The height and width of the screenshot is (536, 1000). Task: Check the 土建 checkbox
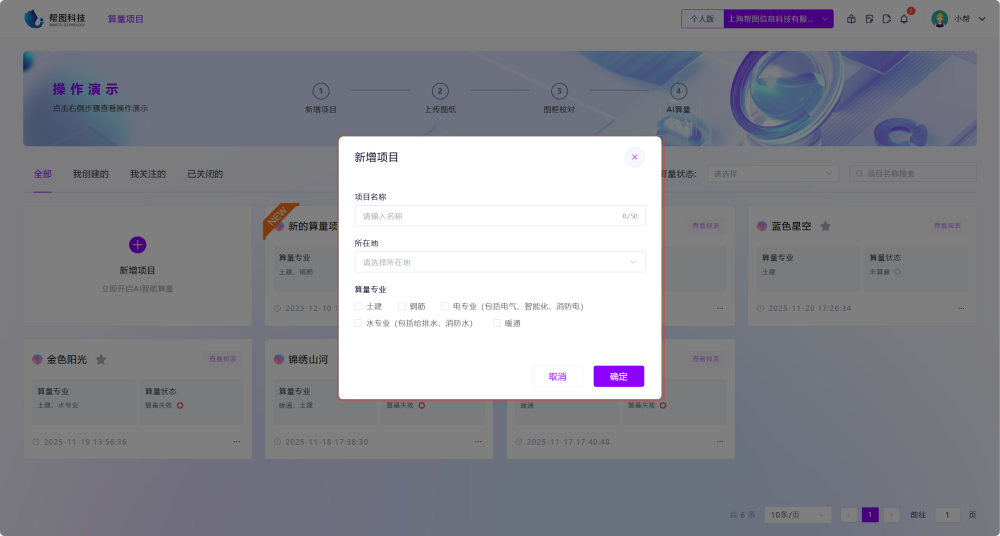(x=359, y=306)
